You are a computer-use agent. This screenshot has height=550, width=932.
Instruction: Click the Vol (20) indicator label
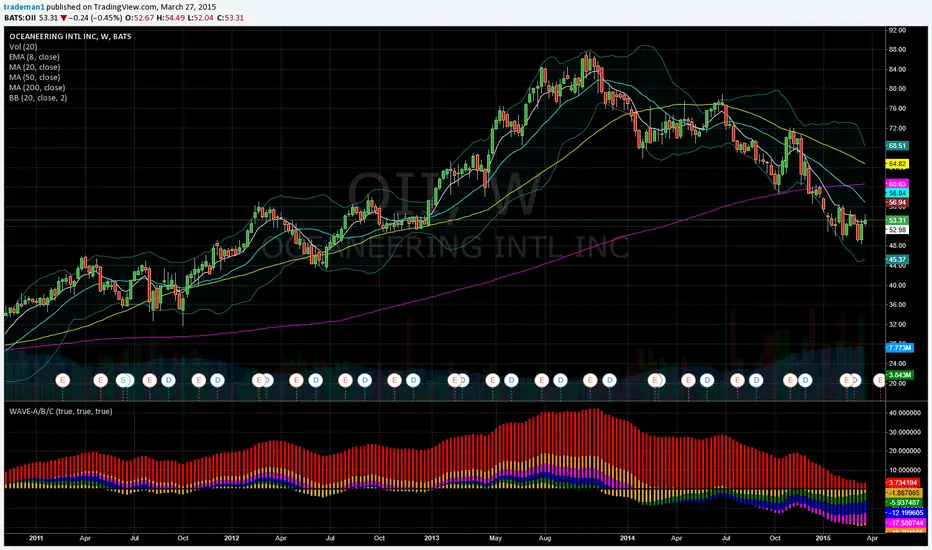click(23, 46)
